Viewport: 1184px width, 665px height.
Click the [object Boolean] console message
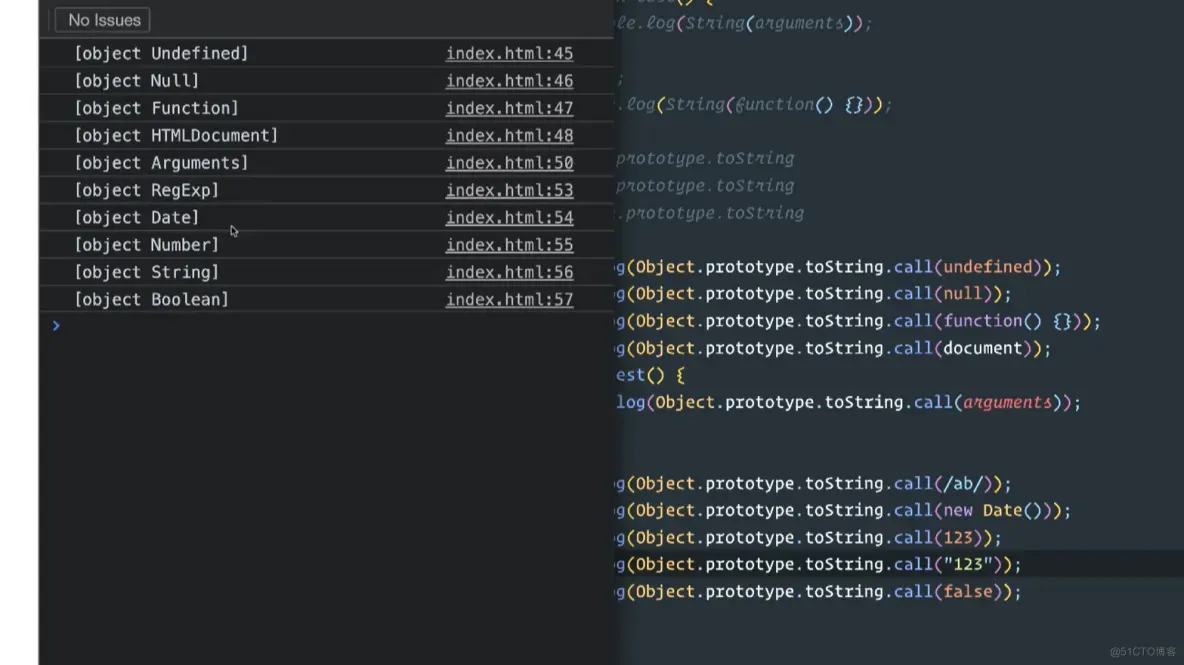(151, 300)
